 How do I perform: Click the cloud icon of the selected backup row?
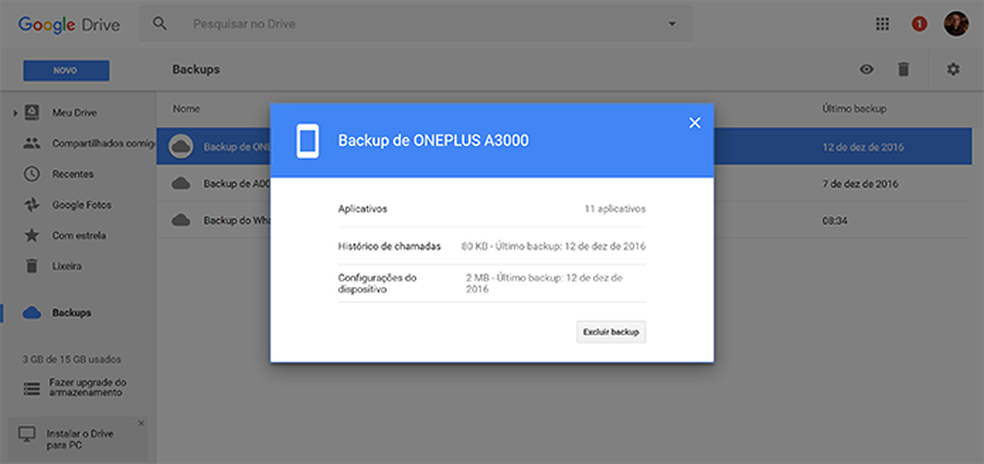click(x=181, y=147)
